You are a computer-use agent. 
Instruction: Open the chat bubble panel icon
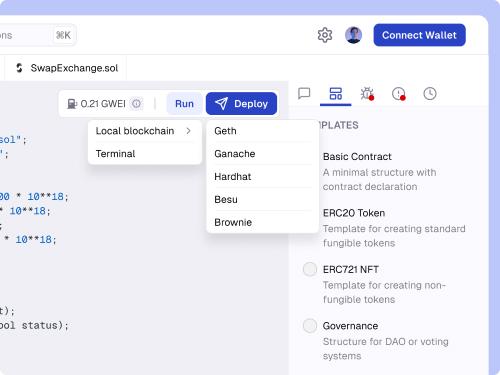click(x=304, y=94)
